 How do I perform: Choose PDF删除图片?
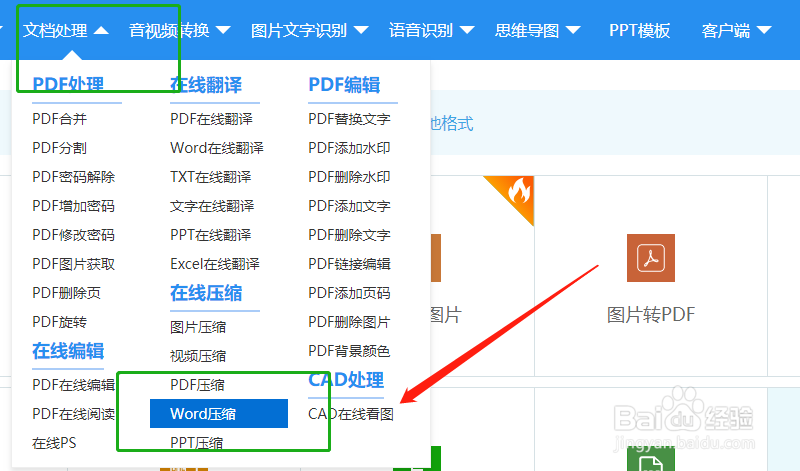tap(349, 323)
